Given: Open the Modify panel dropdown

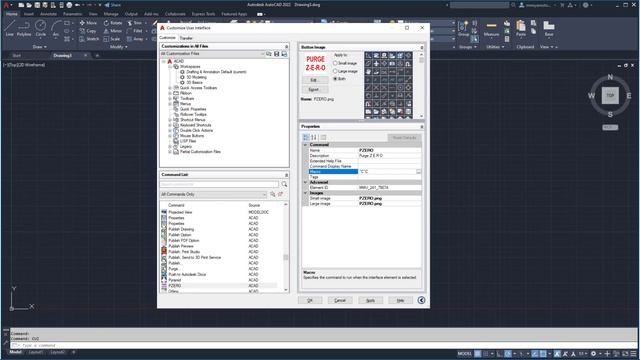Looking at the screenshot, I should (x=119, y=47).
